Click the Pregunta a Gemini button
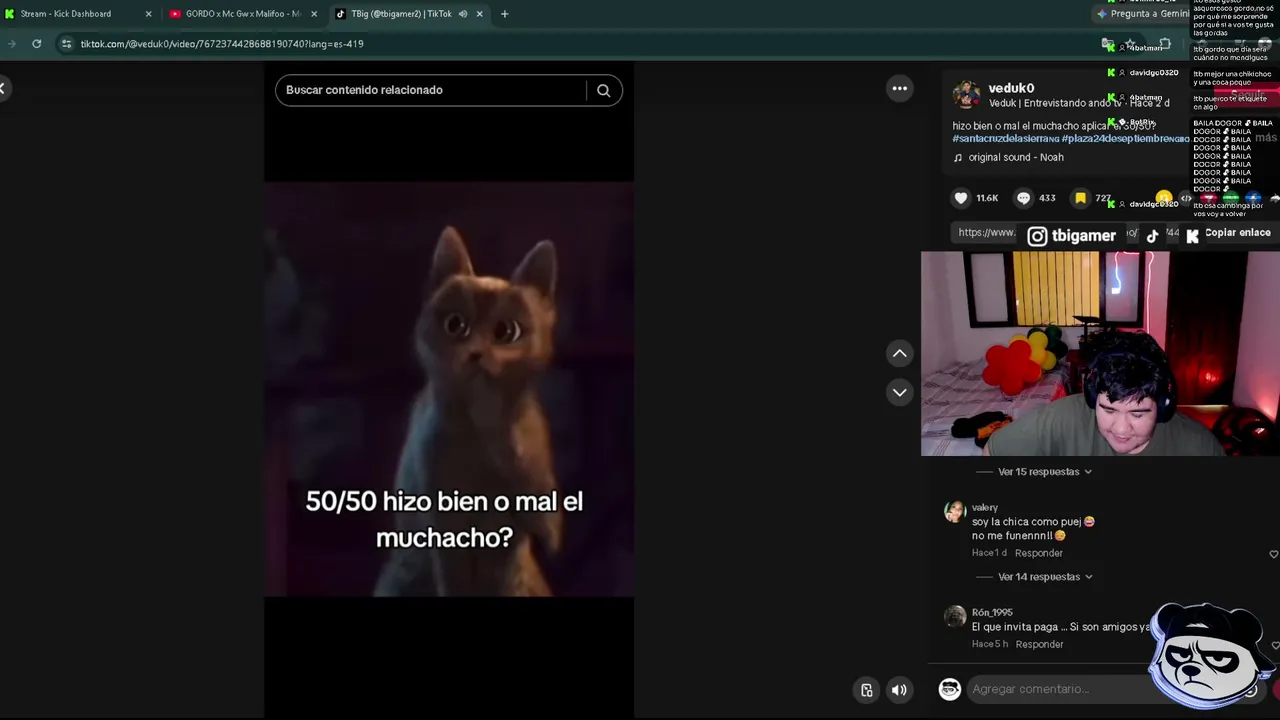The width and height of the screenshot is (1280, 720). pyautogui.click(x=1143, y=14)
